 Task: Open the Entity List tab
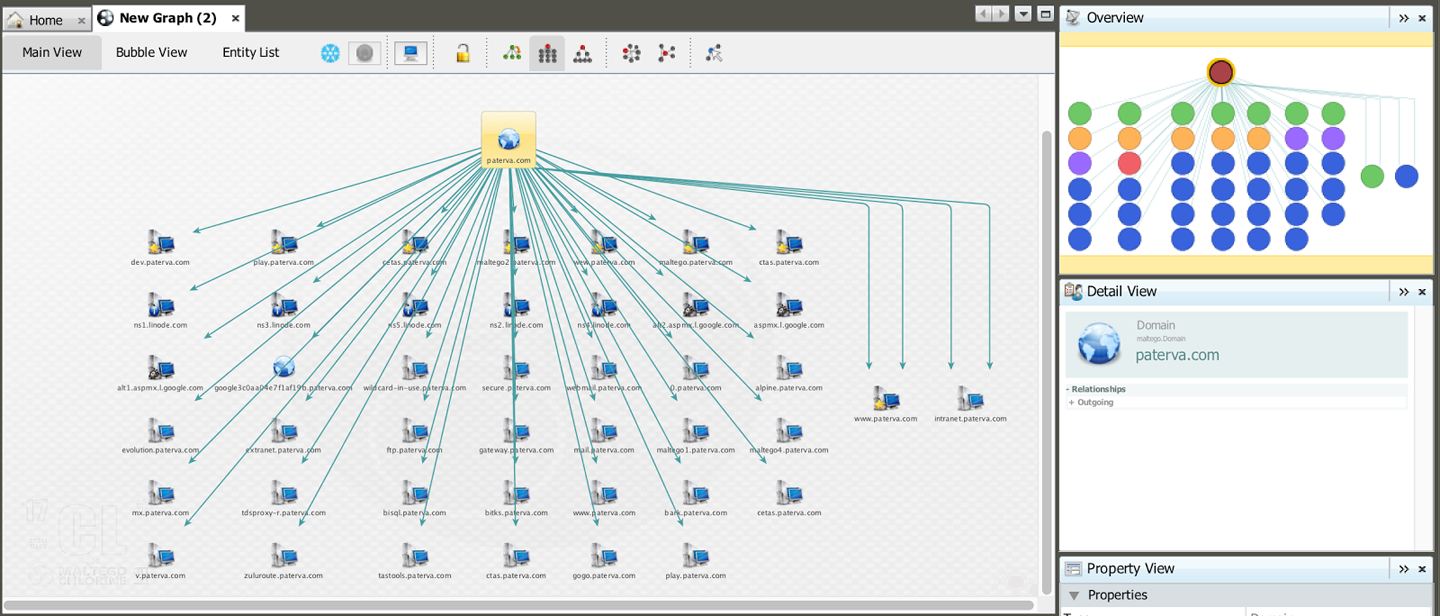251,52
